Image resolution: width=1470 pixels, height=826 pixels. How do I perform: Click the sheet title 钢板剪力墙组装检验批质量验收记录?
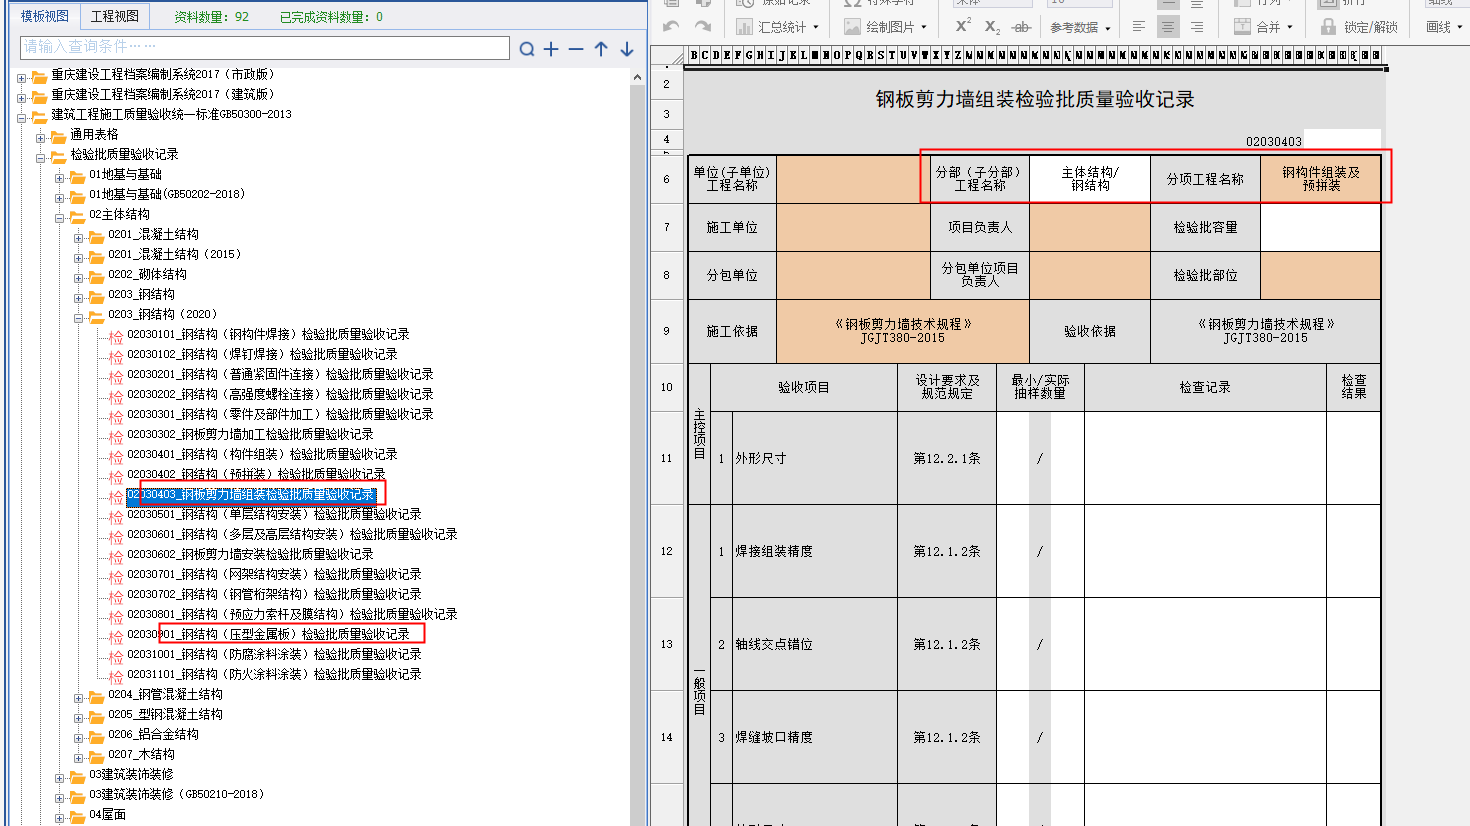(1035, 99)
